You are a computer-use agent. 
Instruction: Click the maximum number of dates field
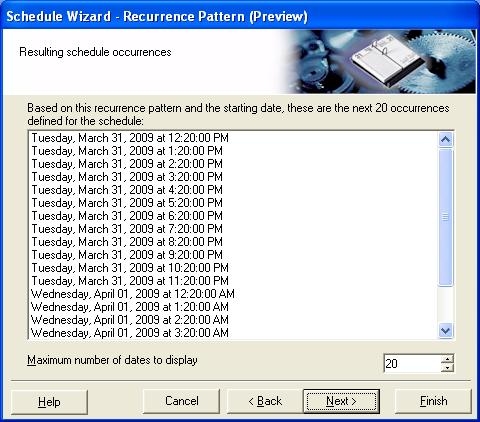(x=412, y=363)
